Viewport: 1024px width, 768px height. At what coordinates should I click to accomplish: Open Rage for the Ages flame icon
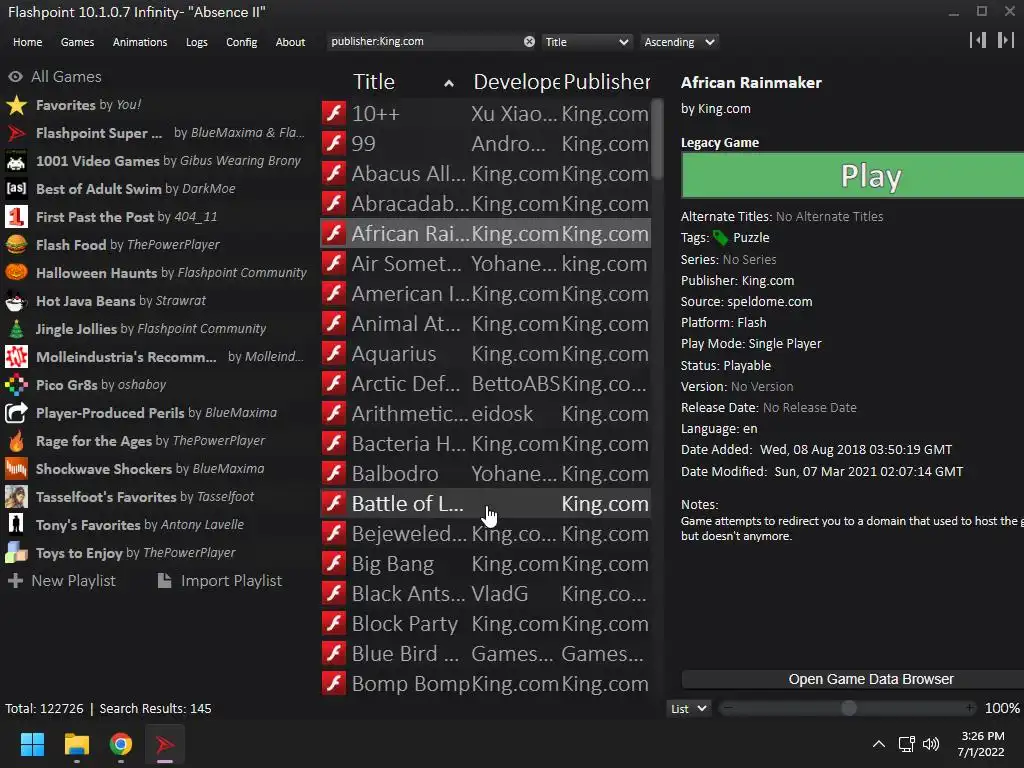pyautogui.click(x=16, y=441)
